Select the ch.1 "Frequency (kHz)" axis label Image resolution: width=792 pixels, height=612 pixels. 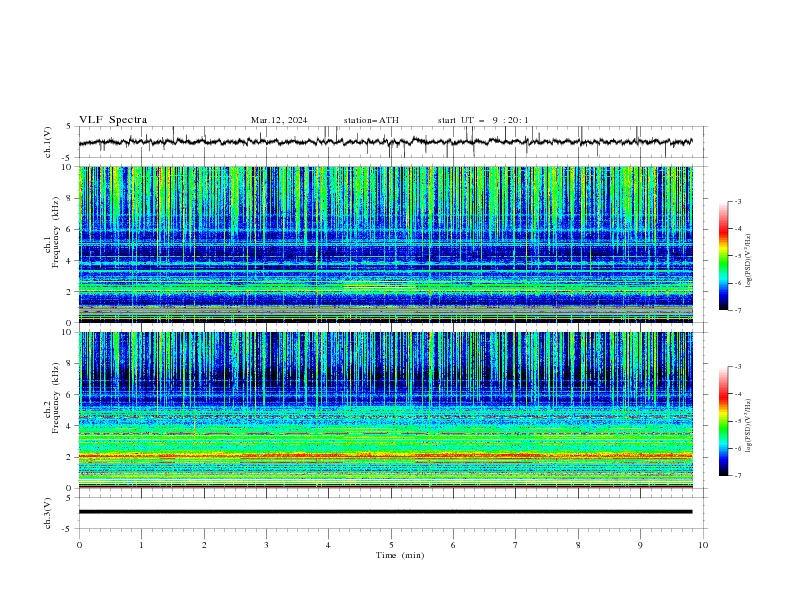(x=56, y=233)
